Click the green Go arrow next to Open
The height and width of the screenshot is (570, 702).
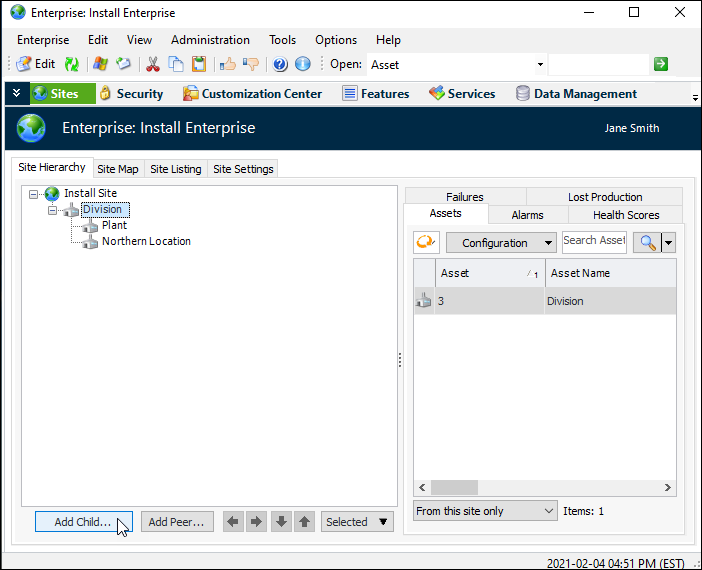[x=661, y=64]
